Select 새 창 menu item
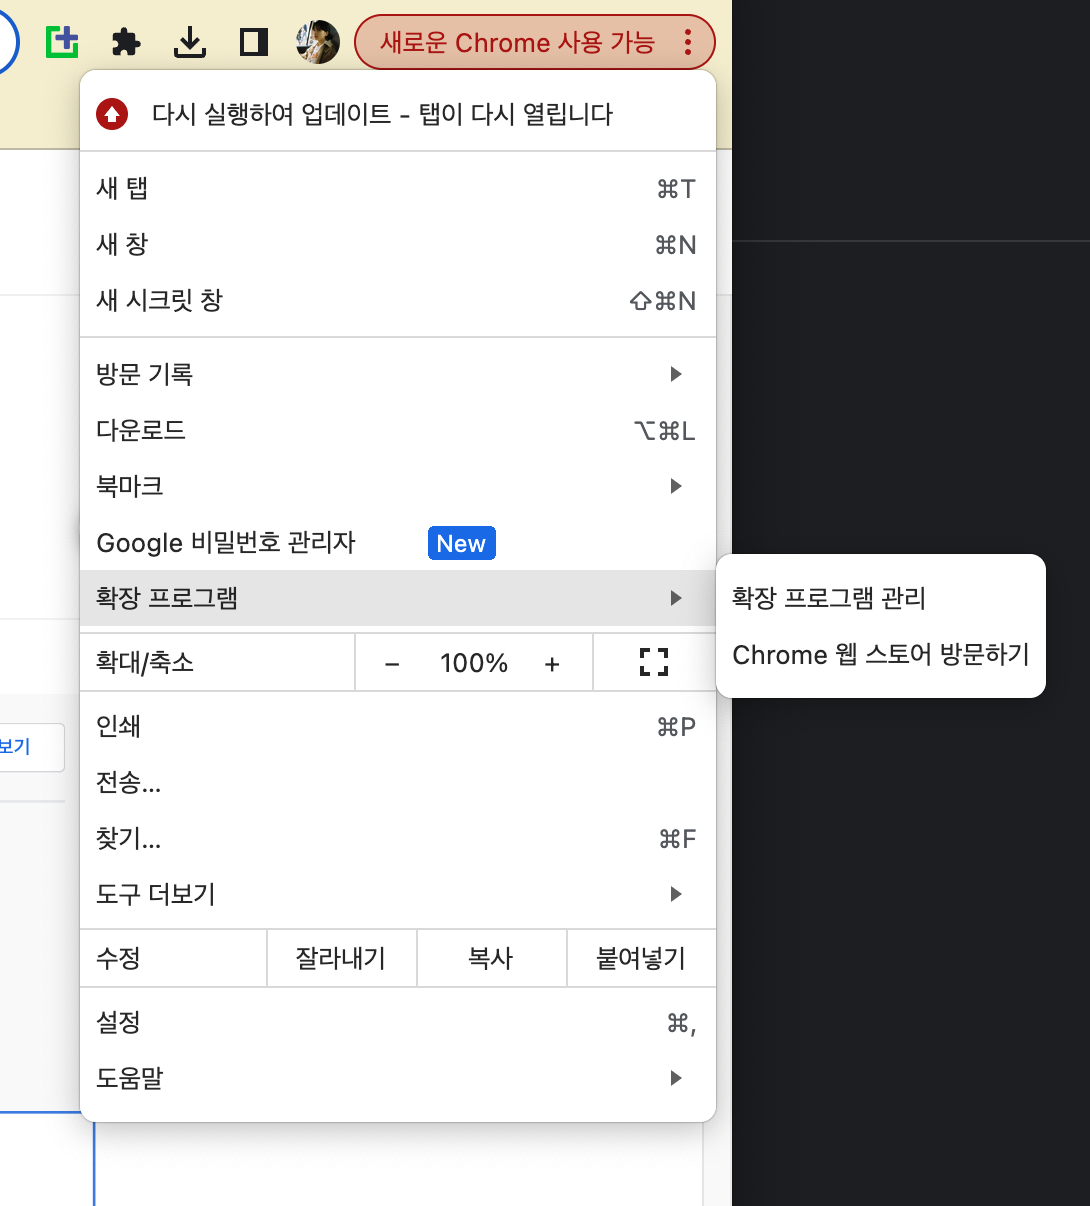 [398, 245]
